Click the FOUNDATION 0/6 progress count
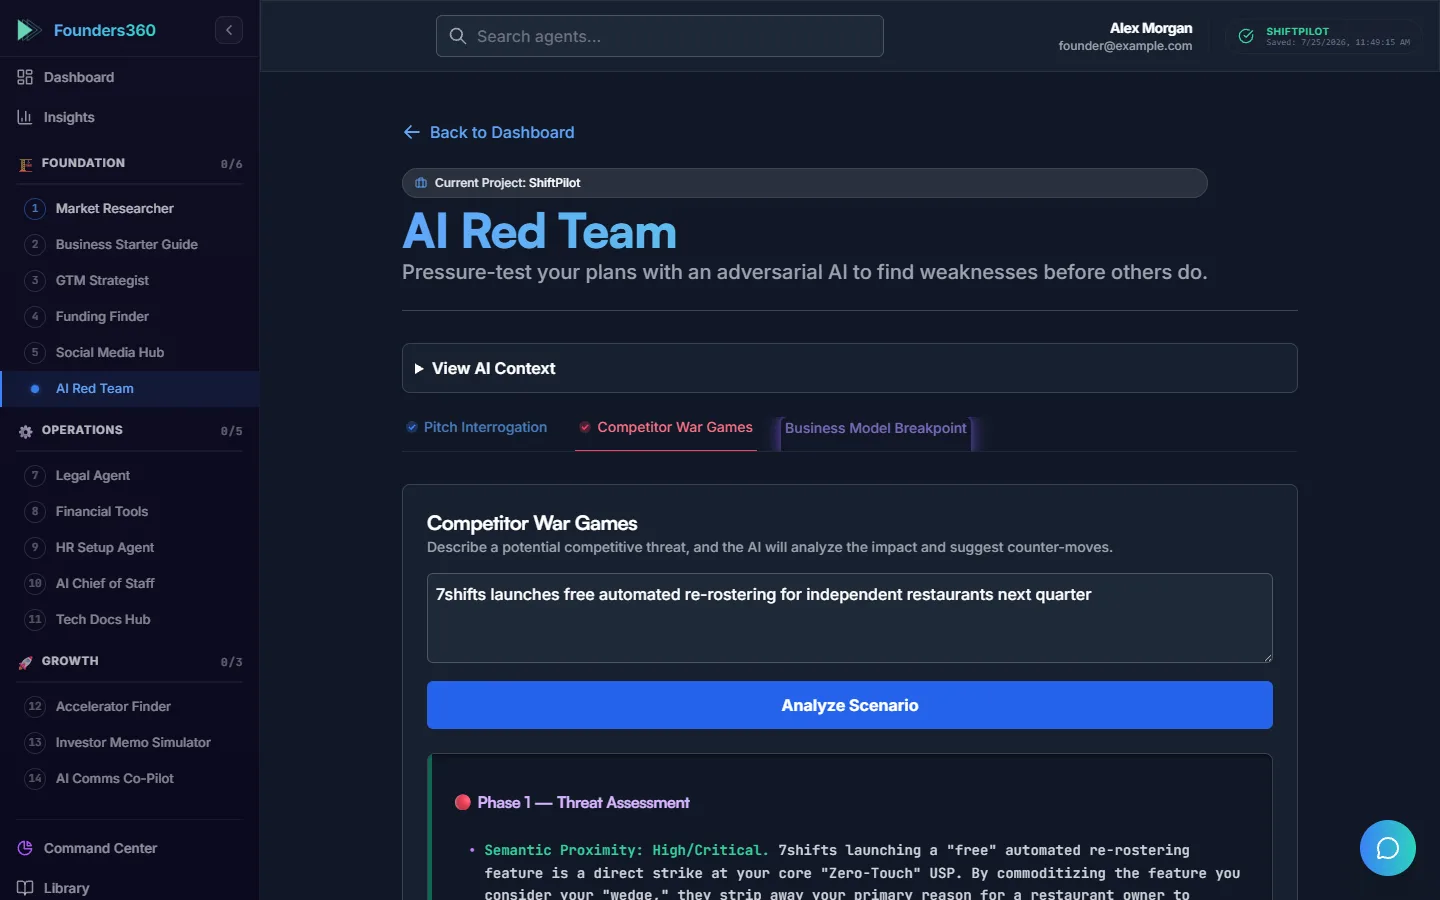The height and width of the screenshot is (900, 1440). click(x=231, y=164)
